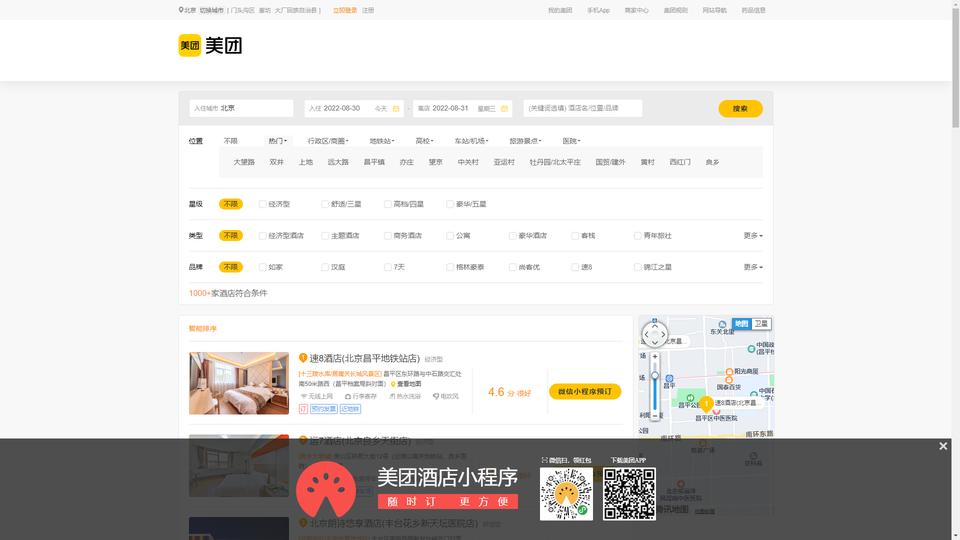Click the 查看地图 map pin icon
Viewport: 960px width, 540px height.
pos(393,384)
